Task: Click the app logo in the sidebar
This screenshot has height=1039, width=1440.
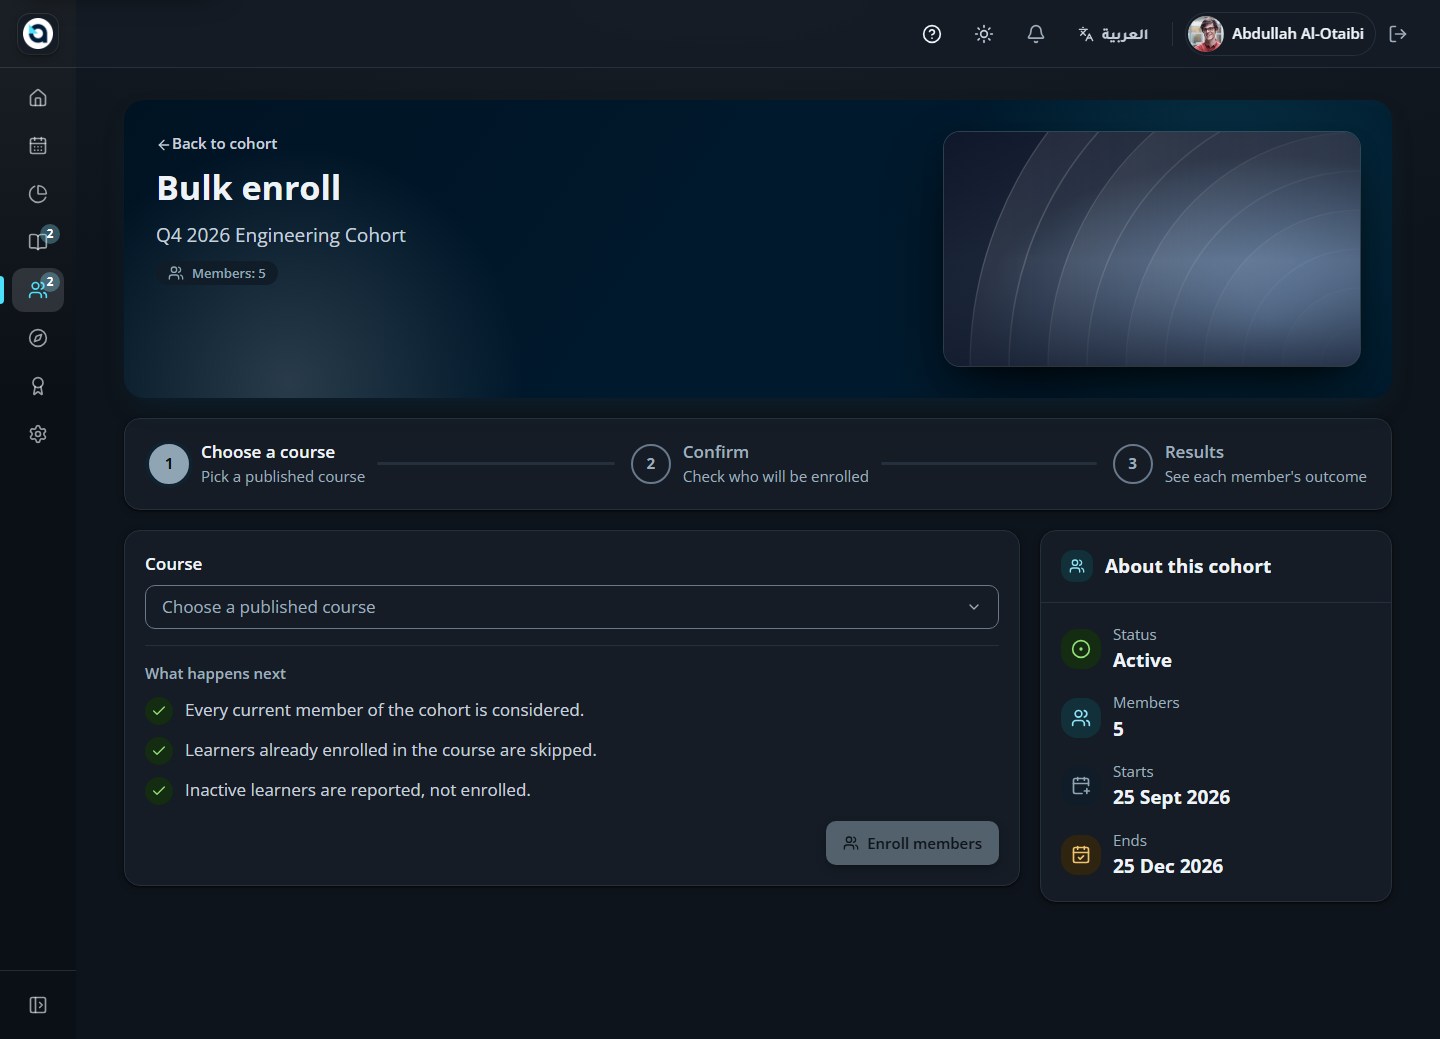Action: 38,33
